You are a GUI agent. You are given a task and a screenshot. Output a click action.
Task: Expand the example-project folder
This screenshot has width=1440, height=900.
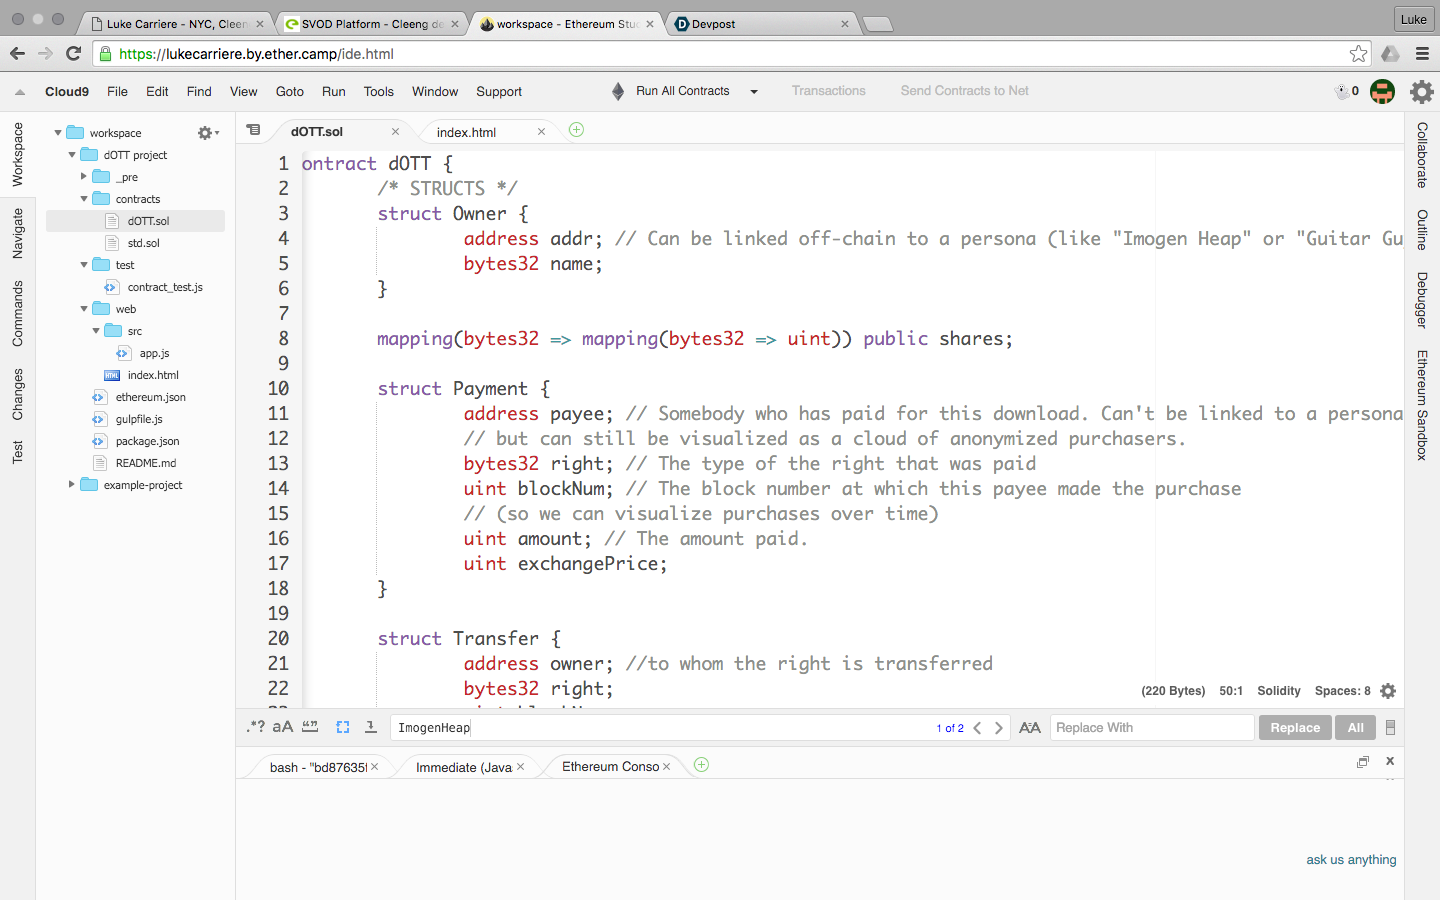pyautogui.click(x=72, y=485)
